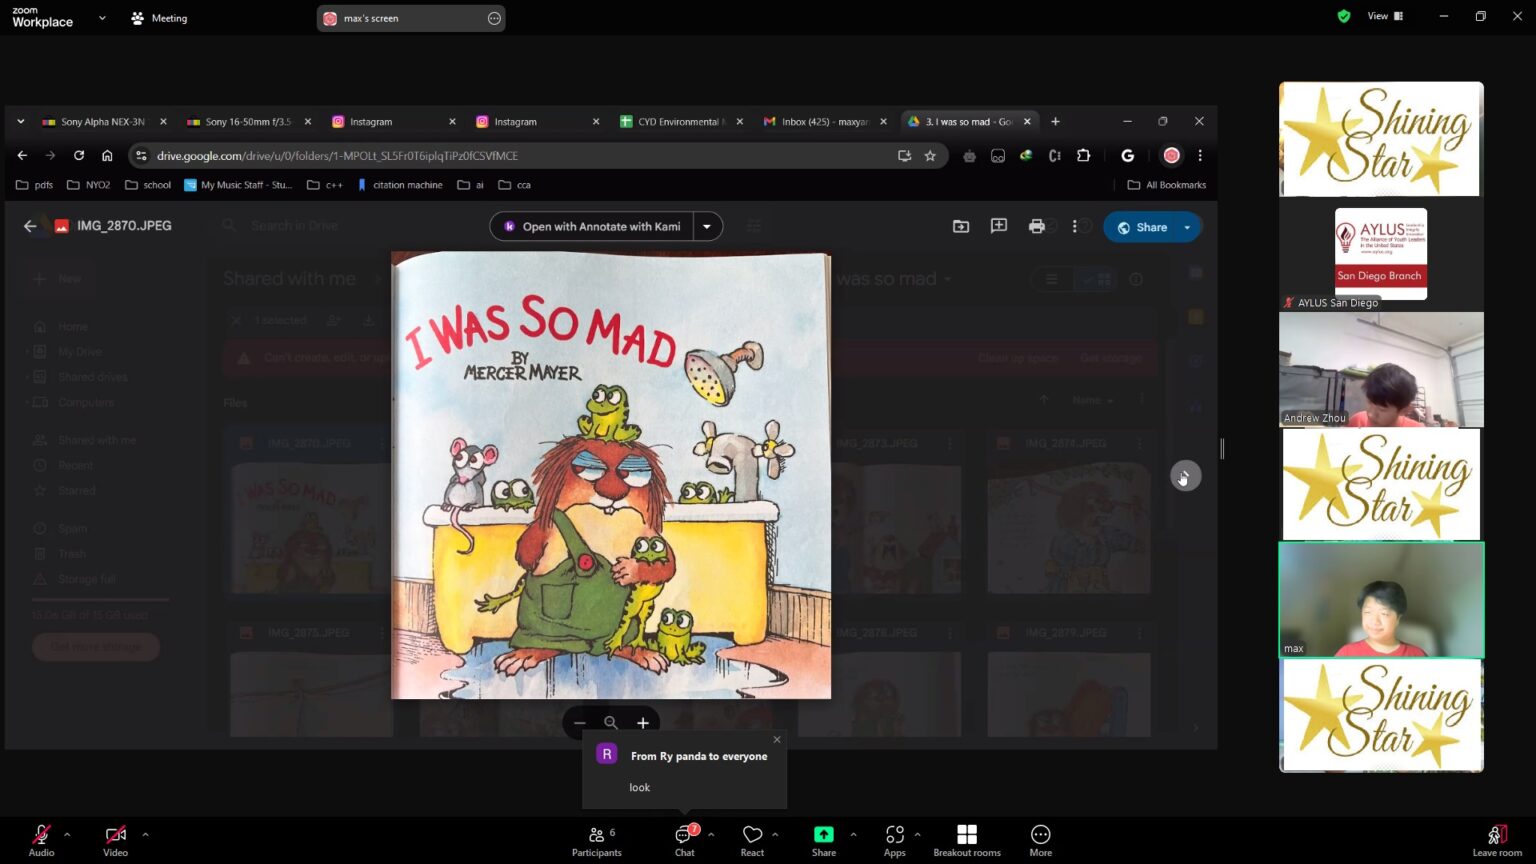Open the My Music Staff bookmark
The image size is (1536, 864).
coord(238,185)
